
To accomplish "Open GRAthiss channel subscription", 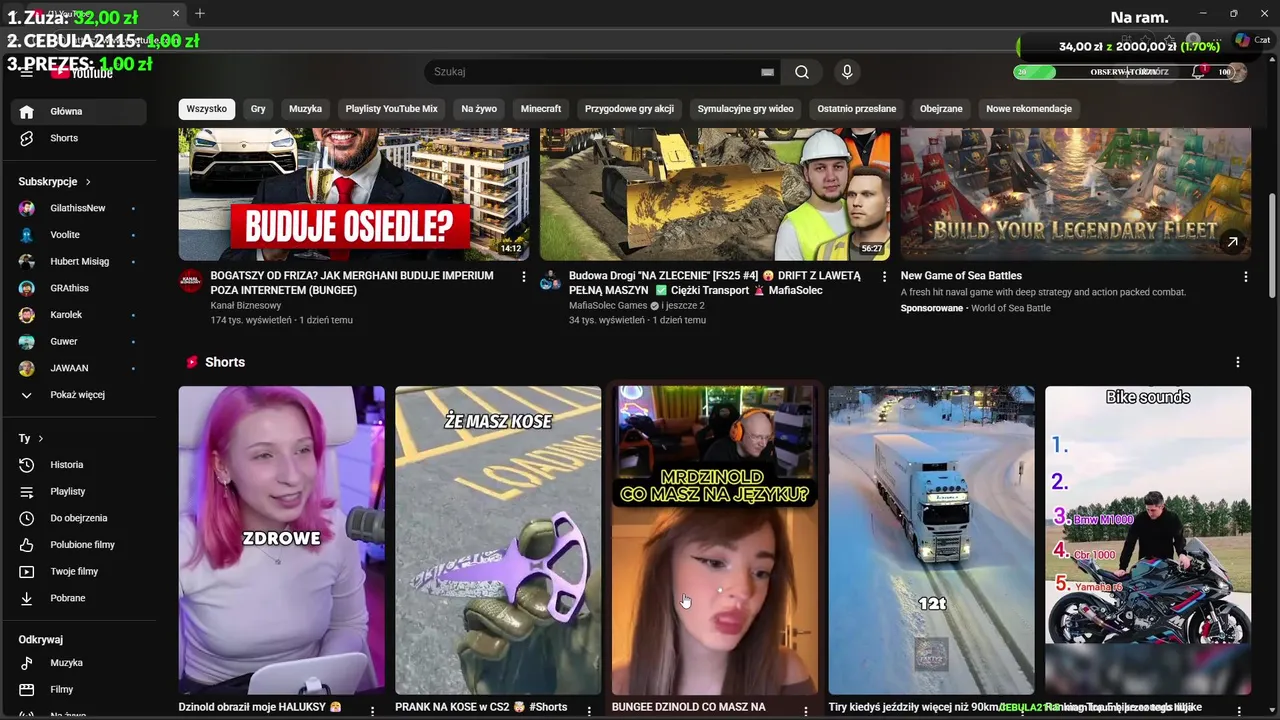I will [78, 288].
